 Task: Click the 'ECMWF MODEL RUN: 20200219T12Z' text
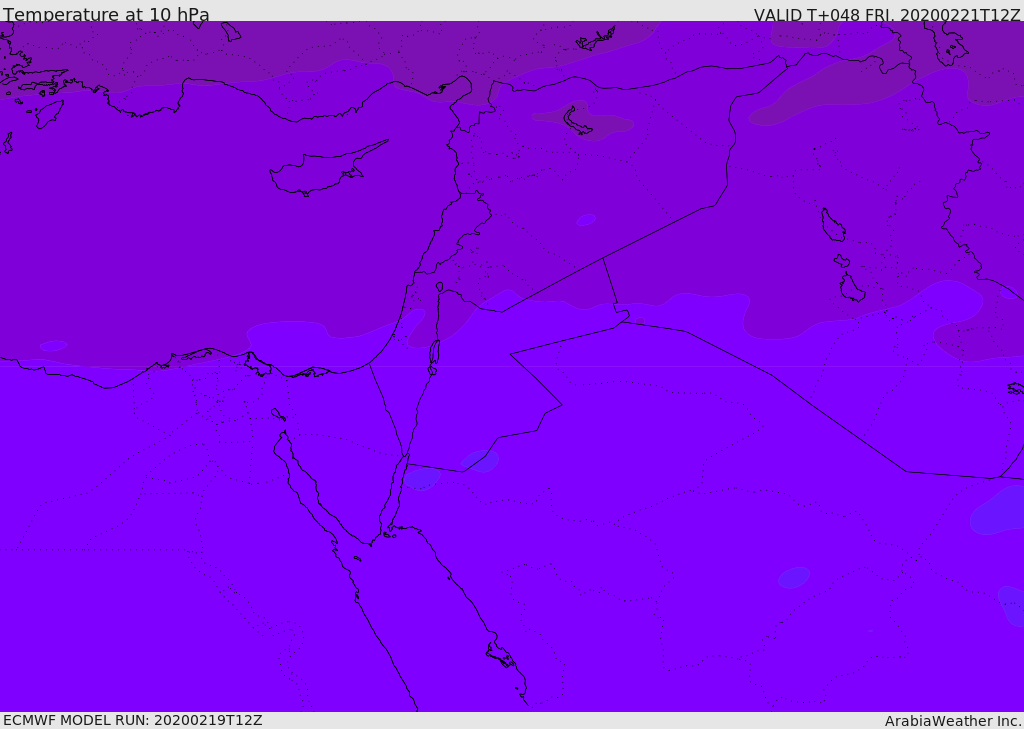(133, 720)
